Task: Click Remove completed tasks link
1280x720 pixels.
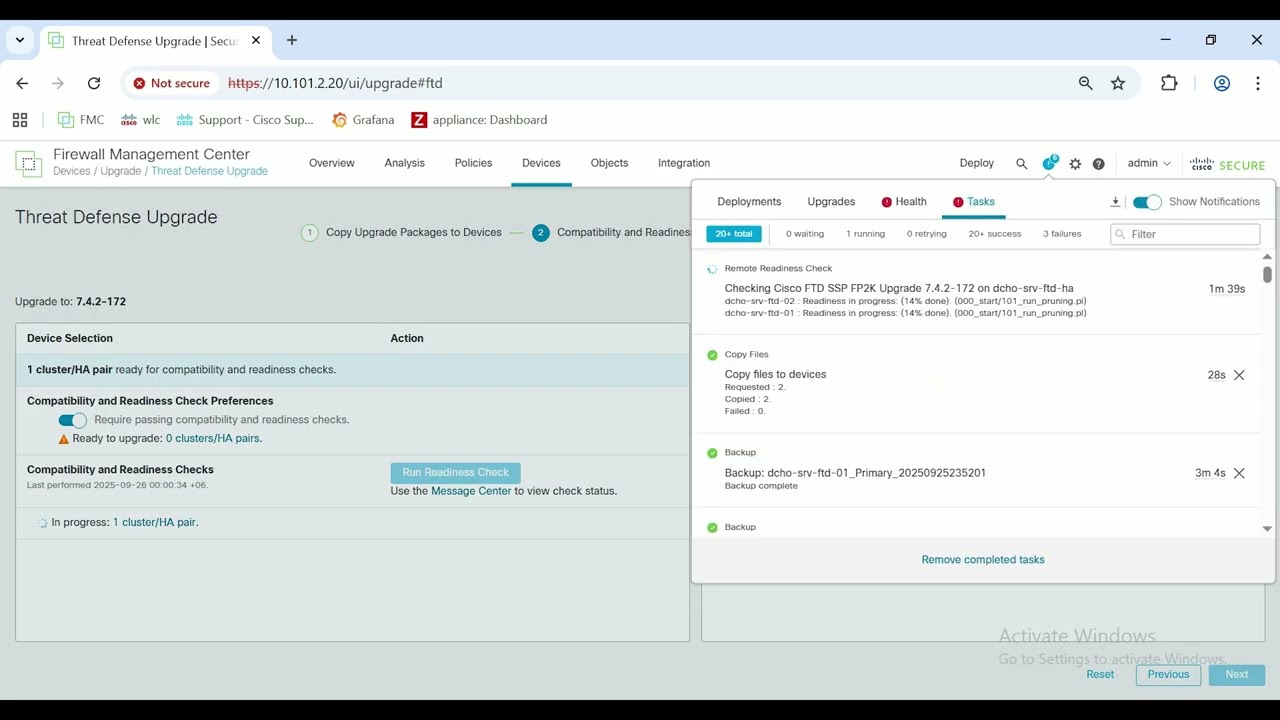Action: coord(983,560)
